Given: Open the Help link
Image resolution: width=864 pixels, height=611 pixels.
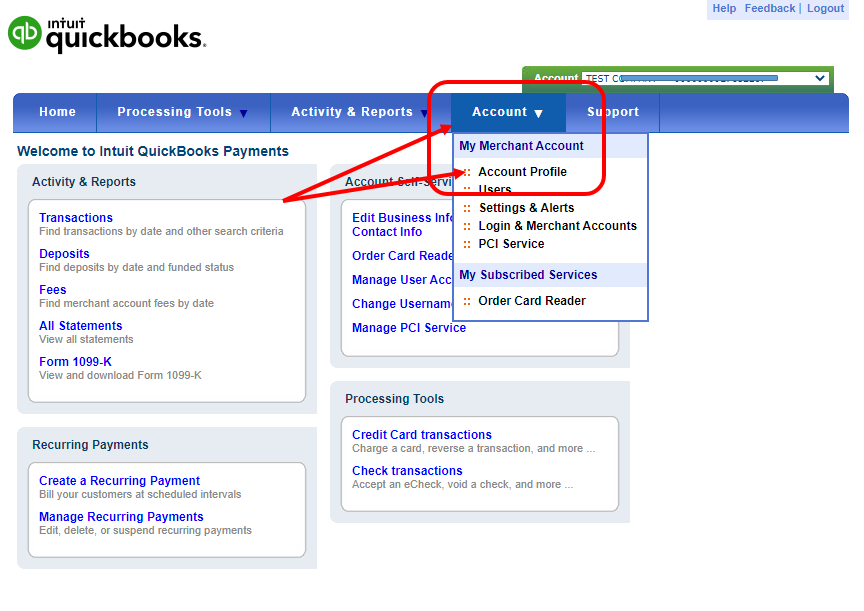Looking at the screenshot, I should pos(724,8).
